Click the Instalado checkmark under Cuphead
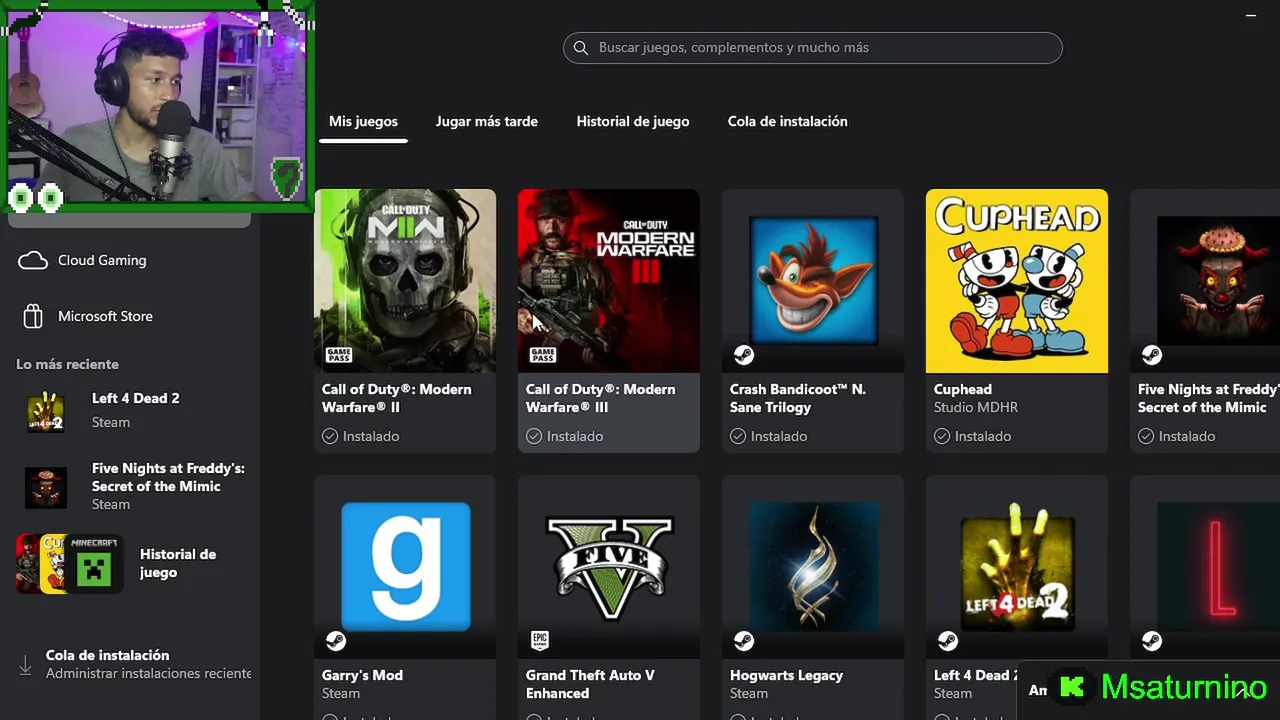This screenshot has width=1280, height=720. pos(941,436)
